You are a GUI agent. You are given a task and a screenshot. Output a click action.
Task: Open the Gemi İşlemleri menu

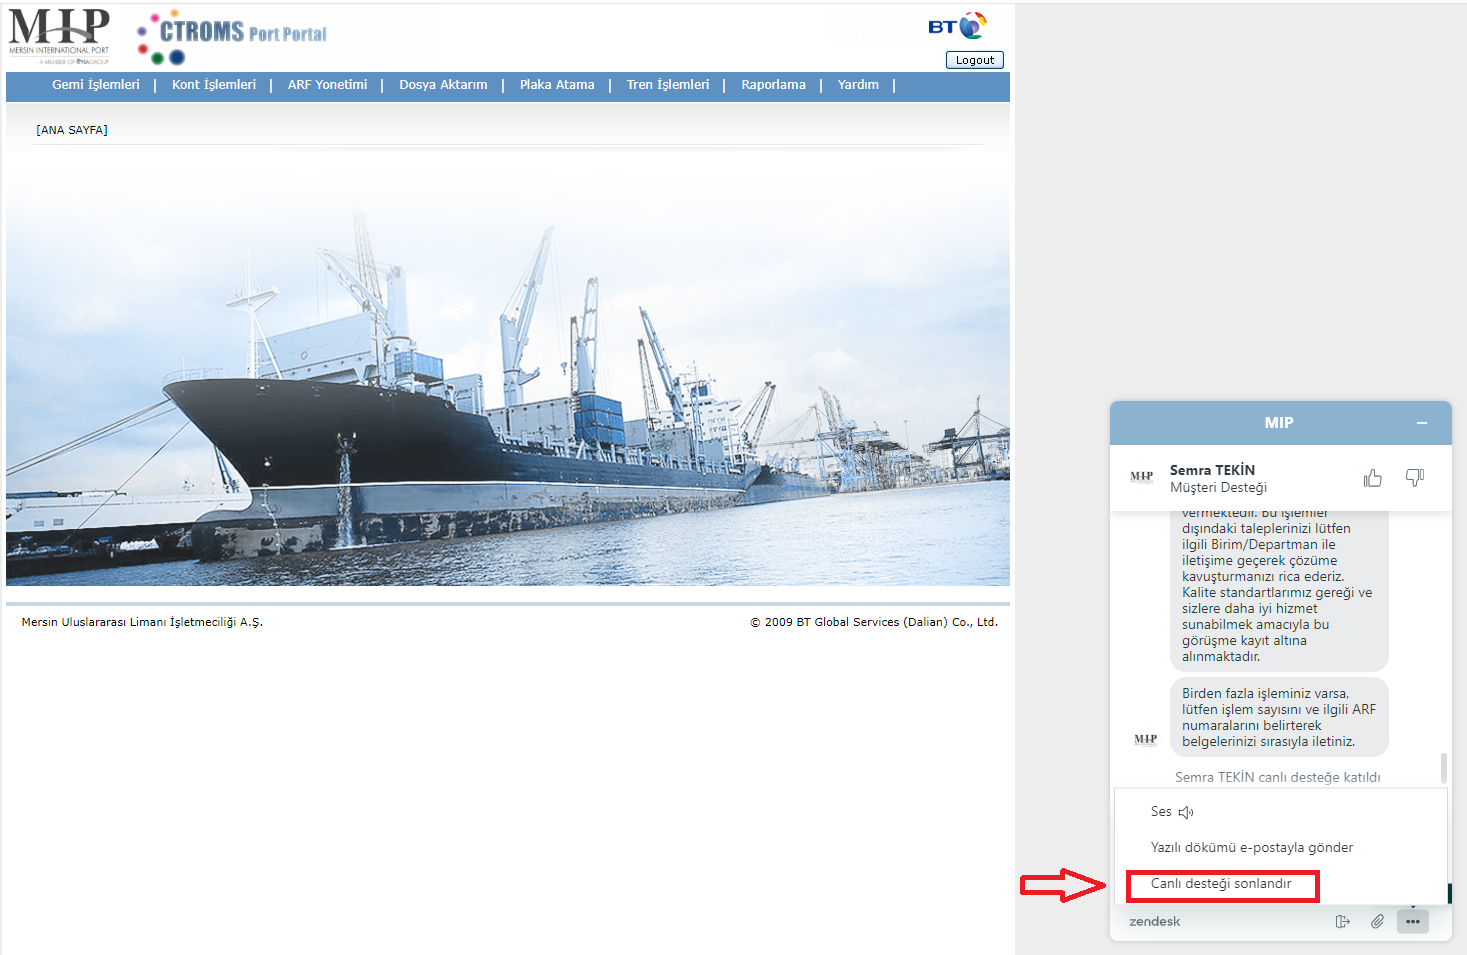click(96, 85)
